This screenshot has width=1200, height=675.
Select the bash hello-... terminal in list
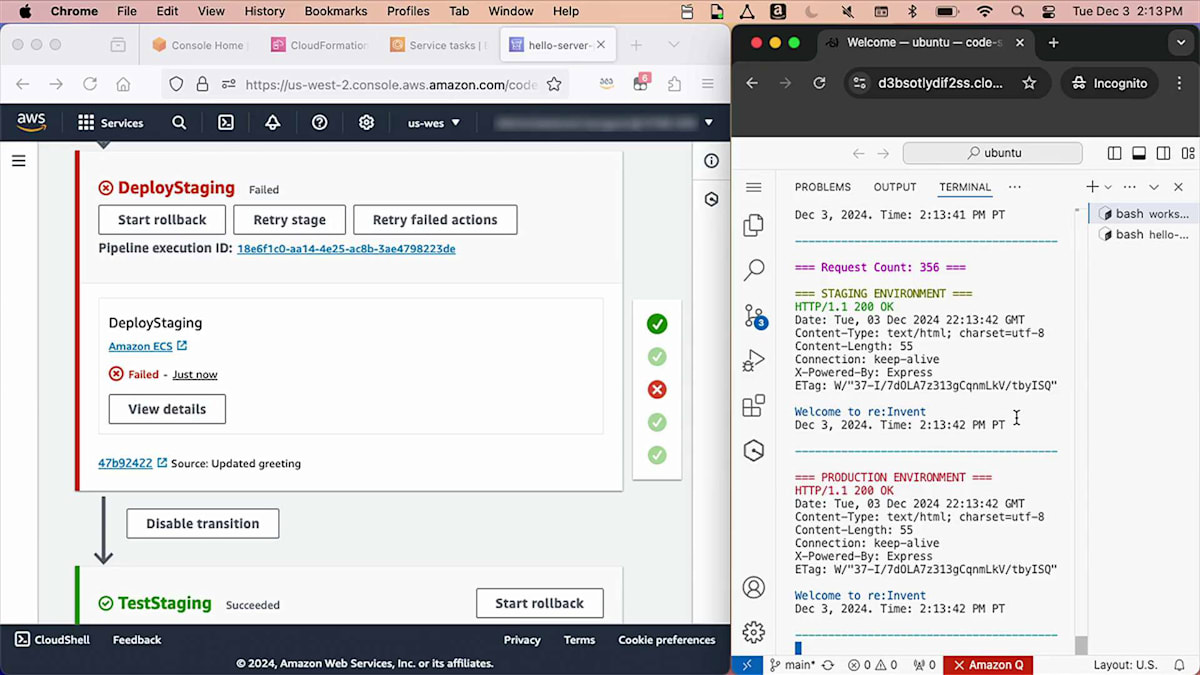(1144, 235)
